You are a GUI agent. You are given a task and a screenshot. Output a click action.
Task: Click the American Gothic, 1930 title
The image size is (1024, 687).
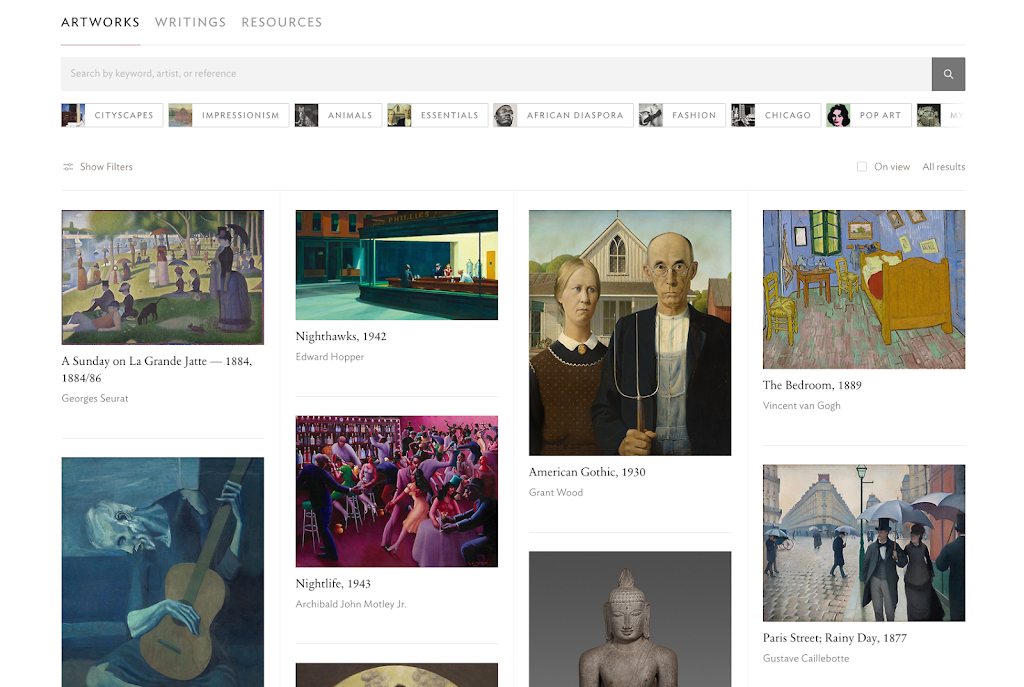point(587,472)
